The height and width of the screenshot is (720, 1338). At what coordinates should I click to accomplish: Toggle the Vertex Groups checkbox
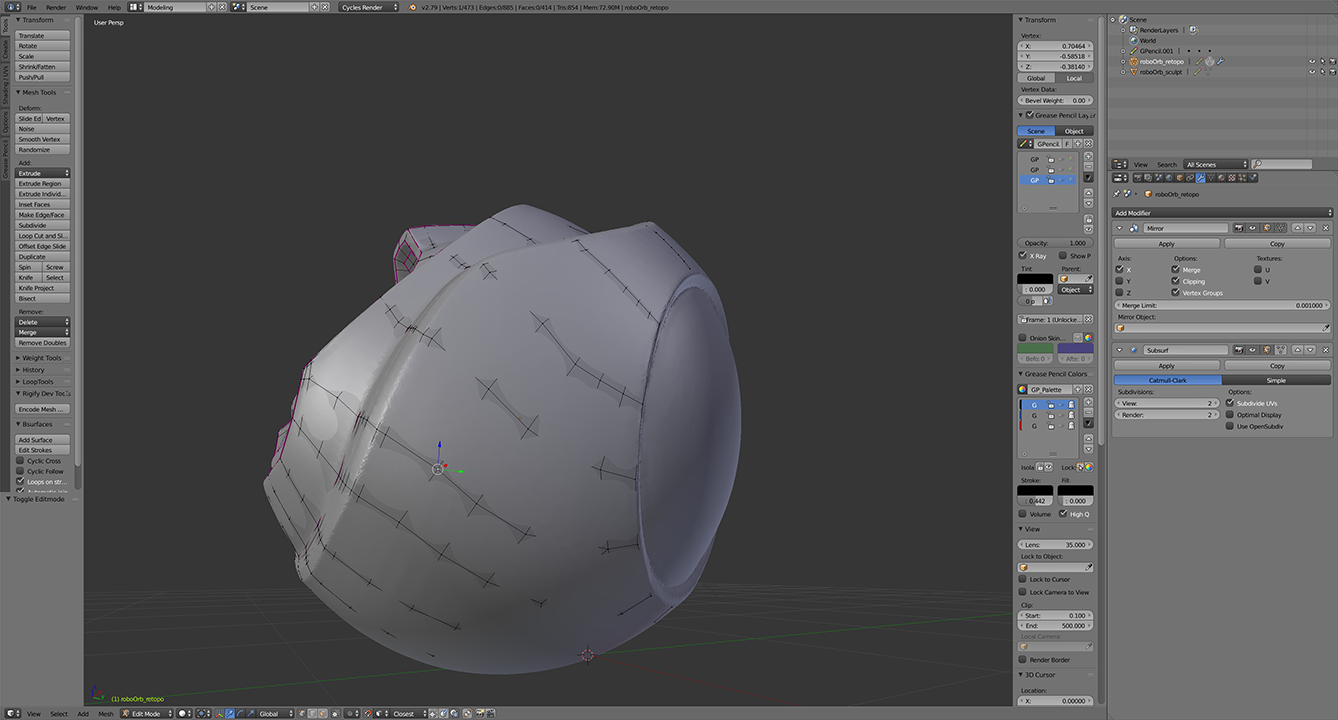1176,293
